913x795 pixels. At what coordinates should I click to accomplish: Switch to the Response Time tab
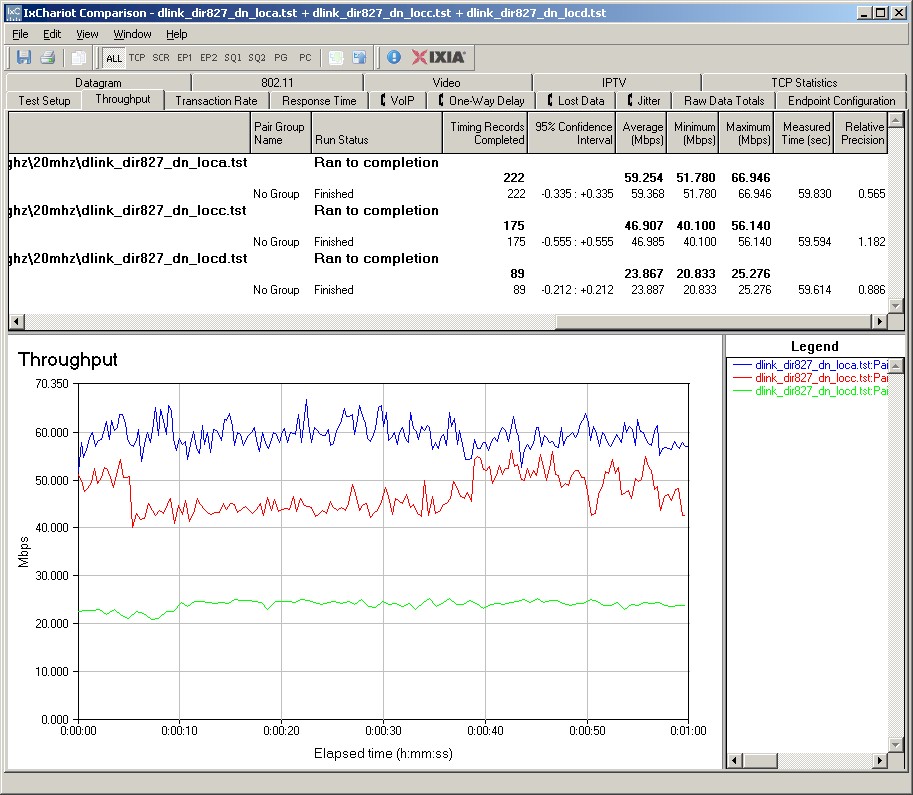[319, 101]
